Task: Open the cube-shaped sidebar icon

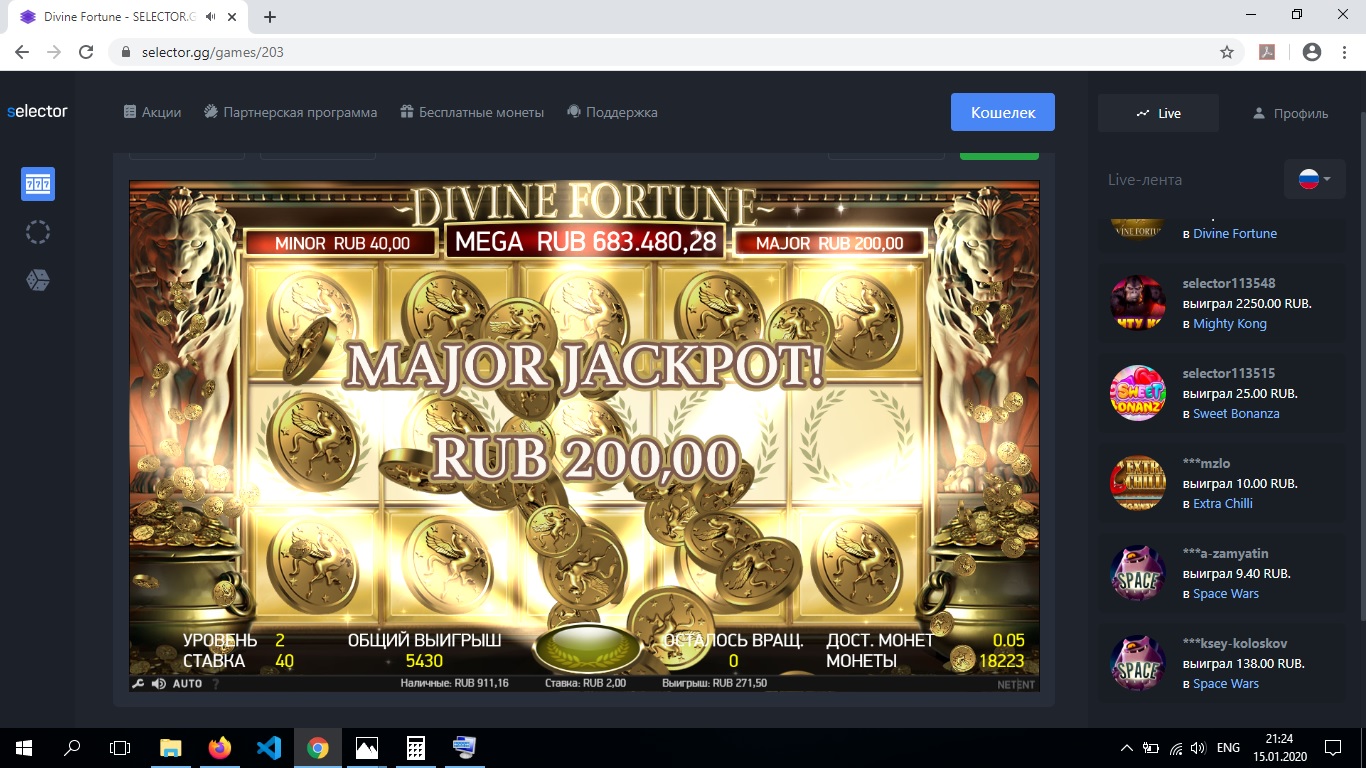Action: tap(38, 280)
